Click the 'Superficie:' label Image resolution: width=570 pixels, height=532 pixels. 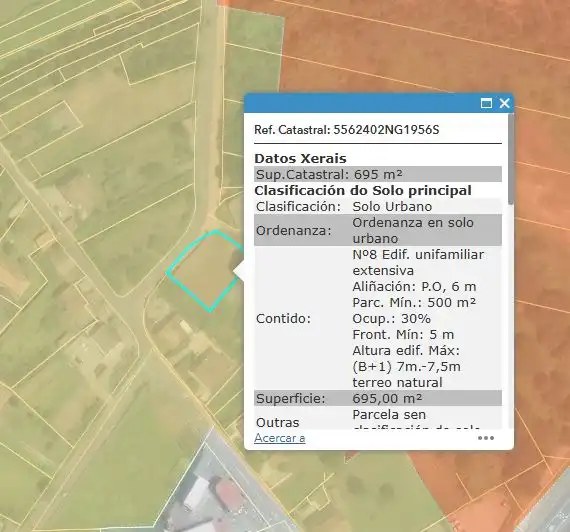coord(290,399)
